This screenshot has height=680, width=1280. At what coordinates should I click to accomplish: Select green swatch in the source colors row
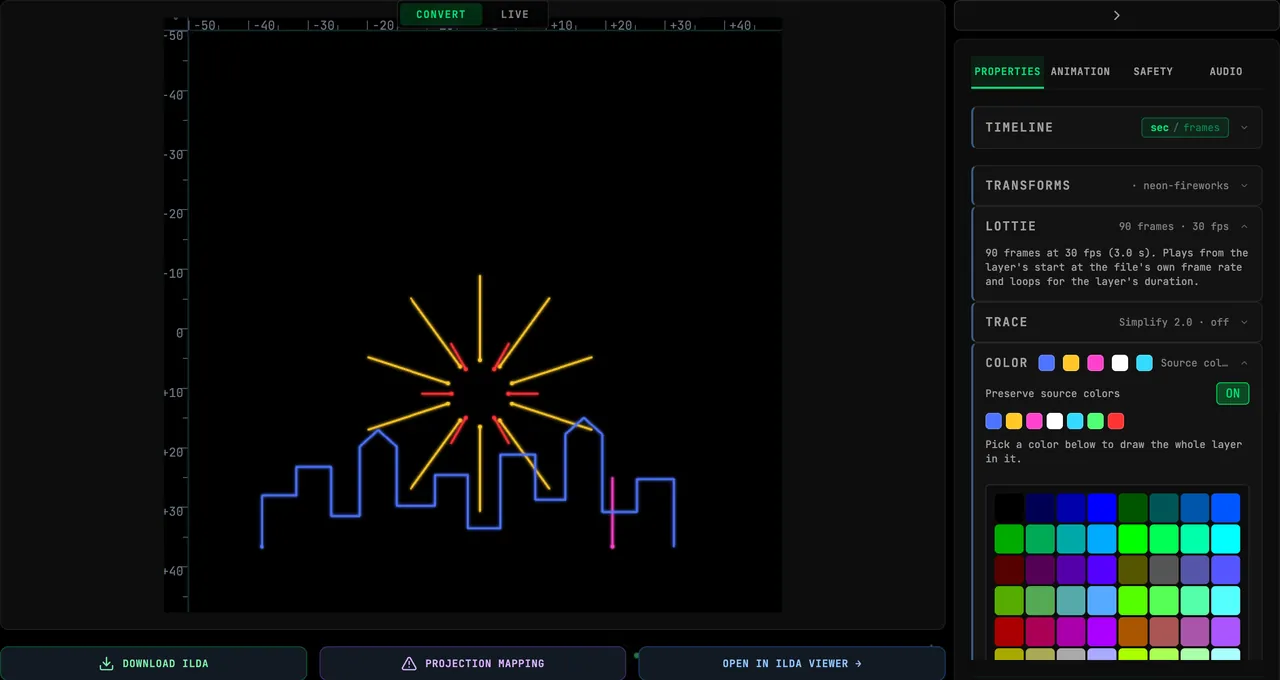pos(1095,421)
